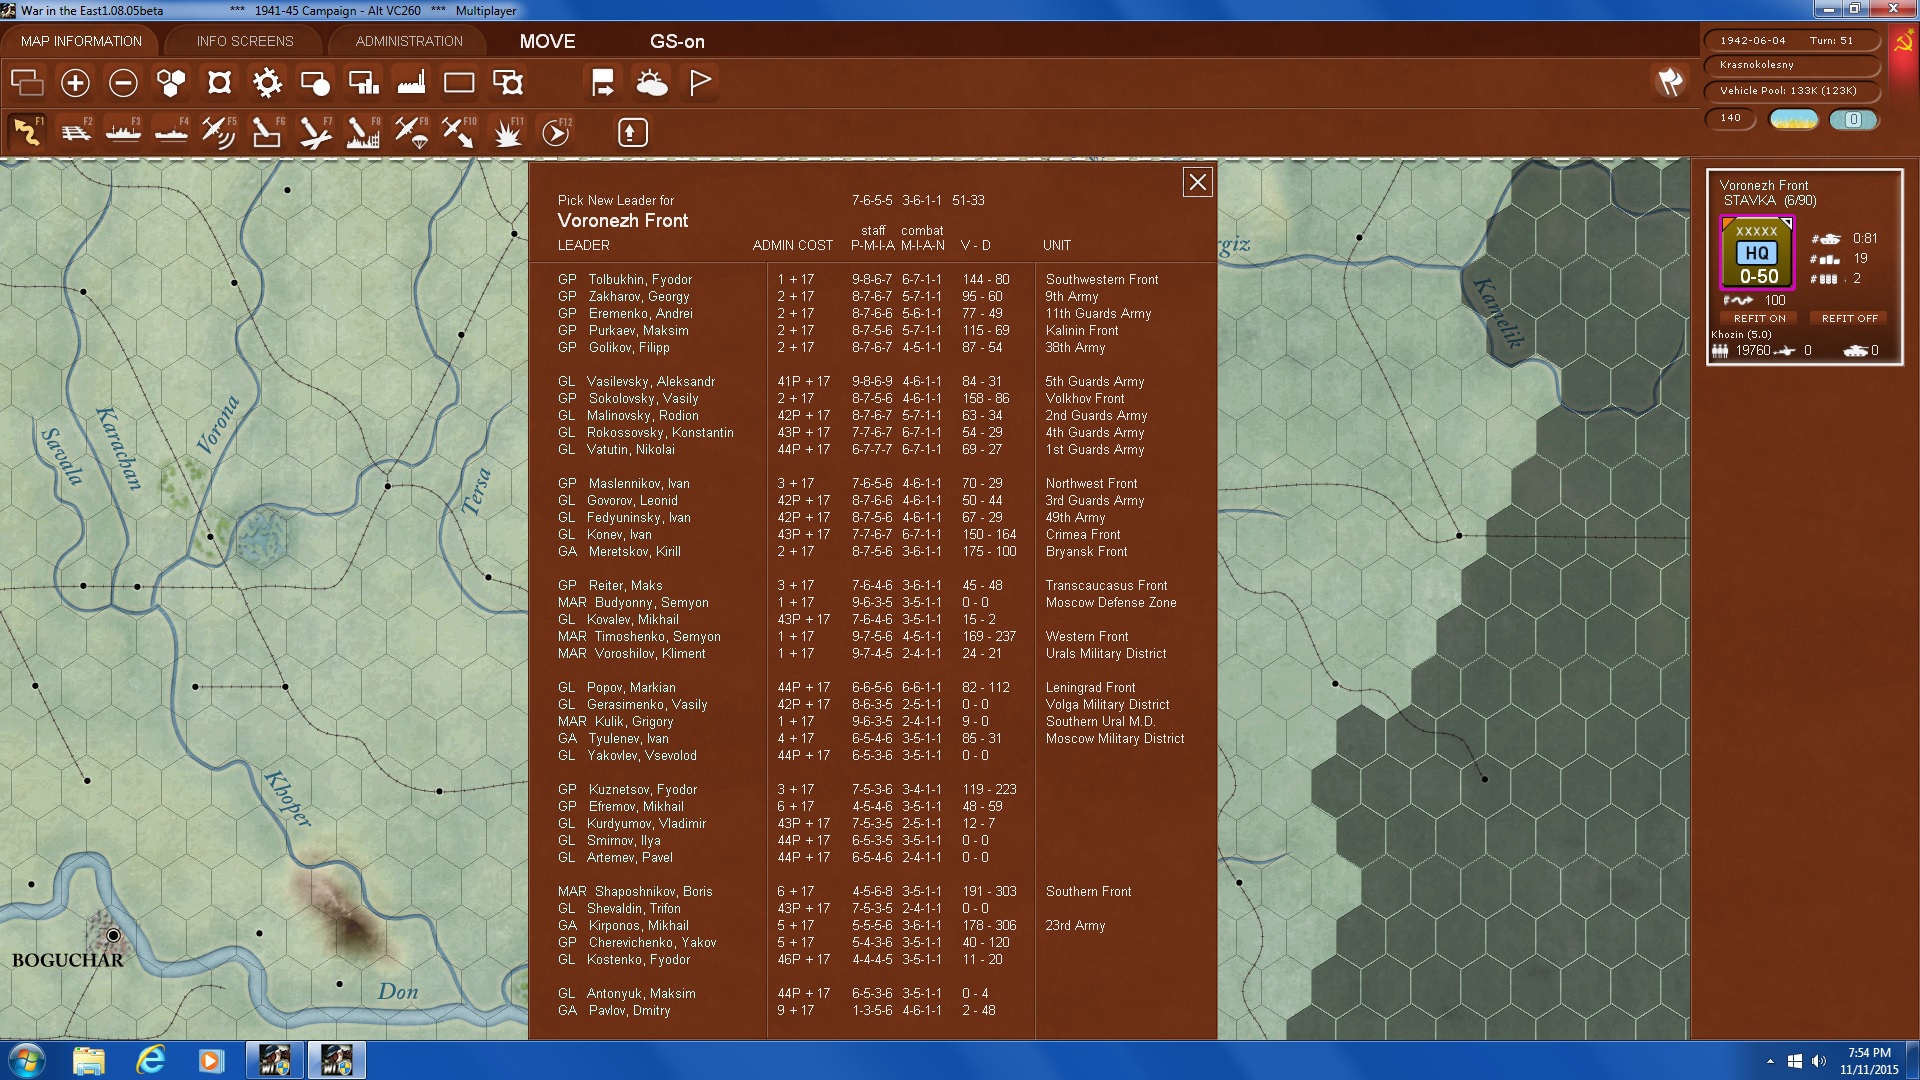1920x1080 pixels.
Task: Open the MAP INFORMATION tab
Action: (x=81, y=41)
